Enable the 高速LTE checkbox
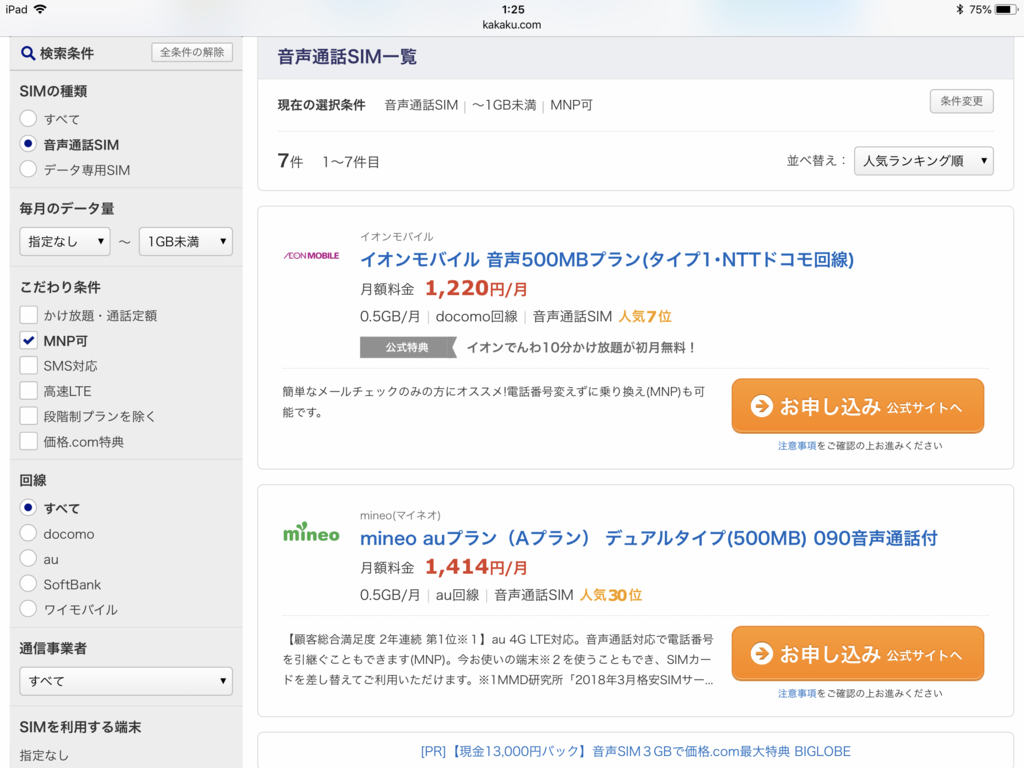 pos(28,391)
